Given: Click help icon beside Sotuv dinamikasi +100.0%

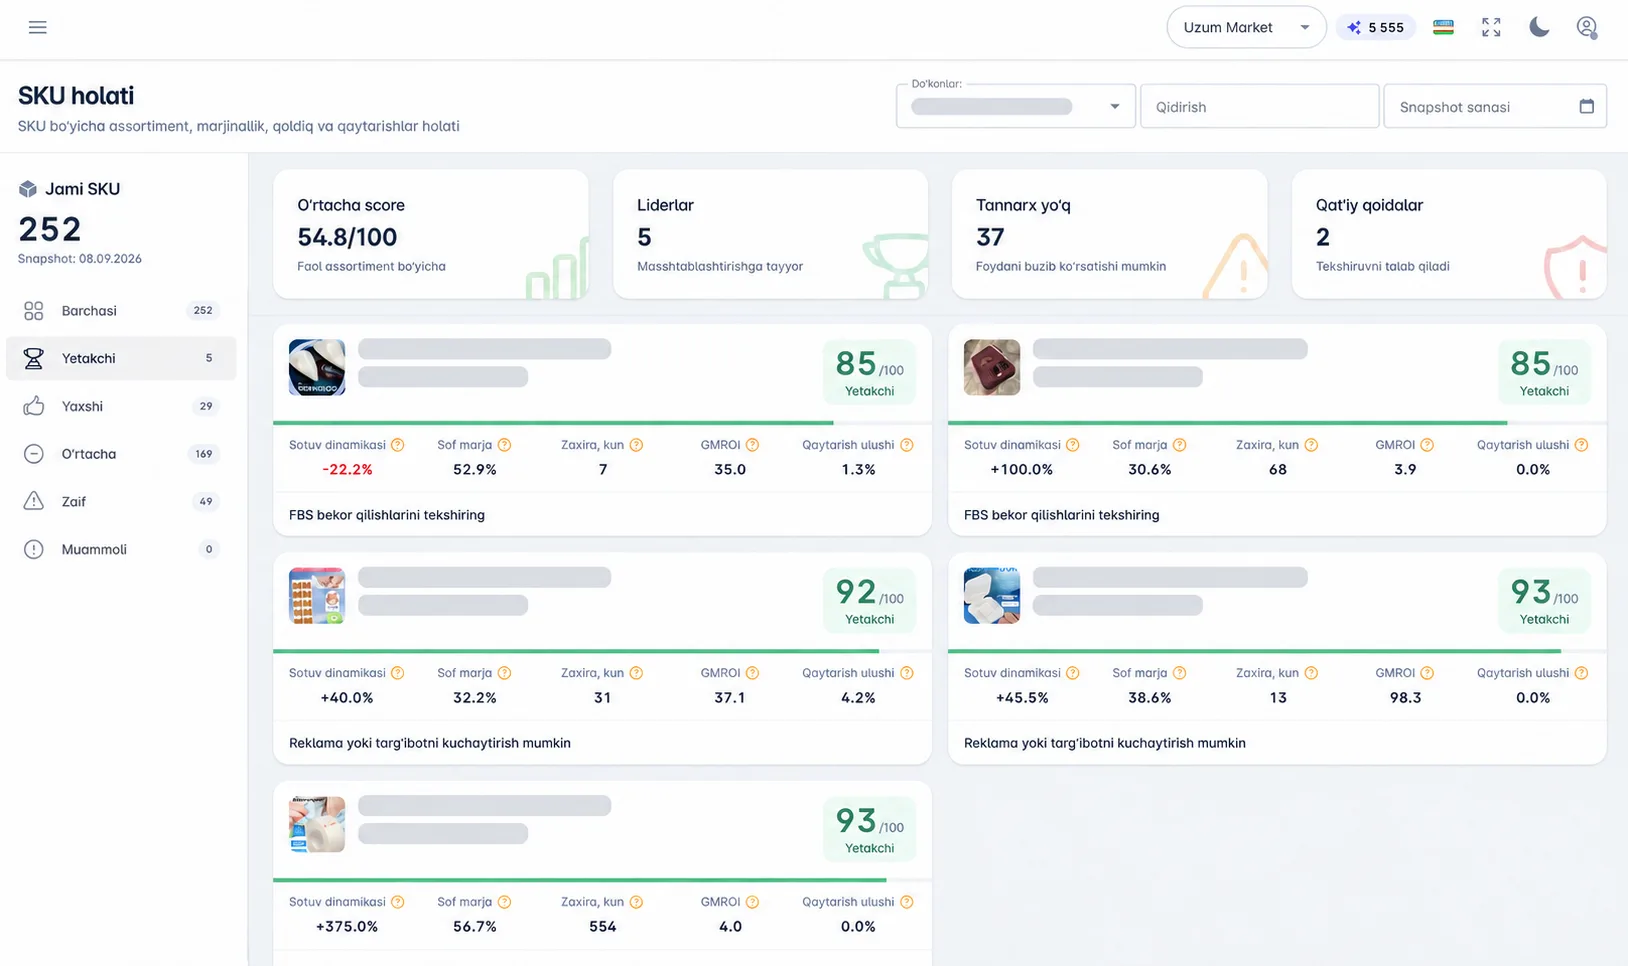Looking at the screenshot, I should (1073, 445).
